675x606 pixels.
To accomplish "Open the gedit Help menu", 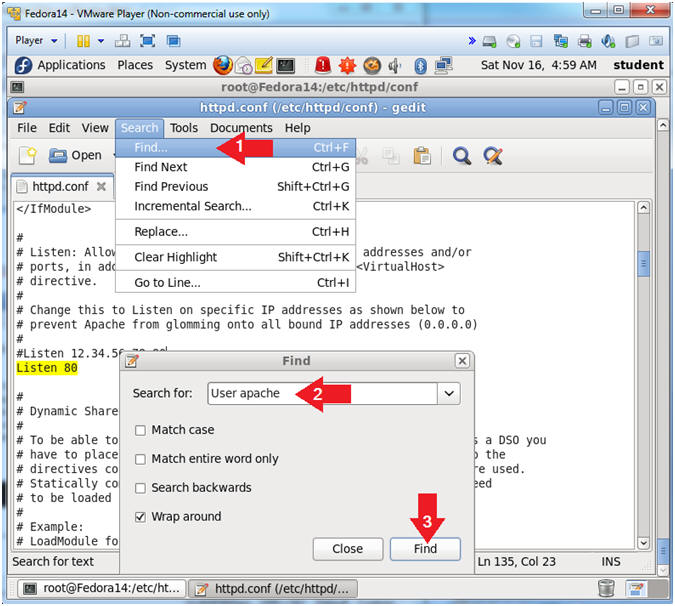I will 297,128.
